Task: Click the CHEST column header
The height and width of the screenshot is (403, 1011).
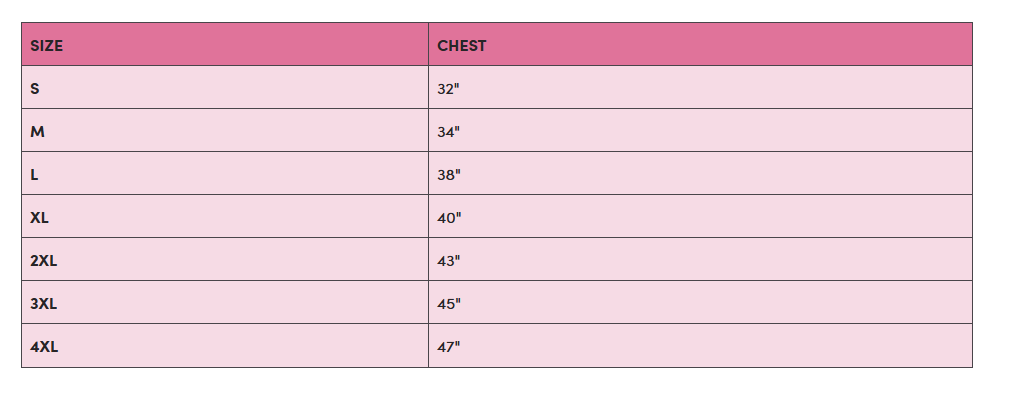Action: coord(462,46)
